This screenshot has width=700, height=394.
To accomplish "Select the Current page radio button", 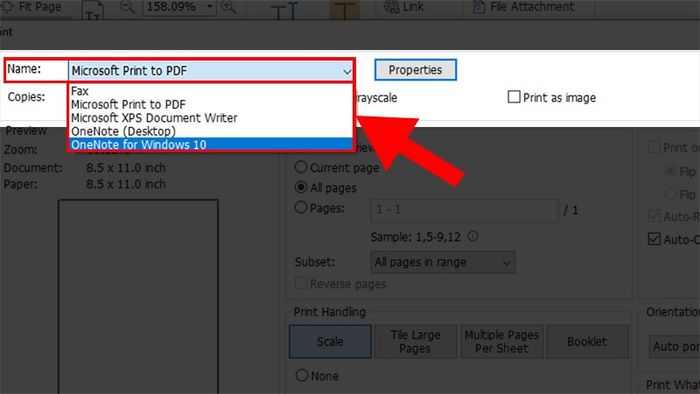I will 301,167.
